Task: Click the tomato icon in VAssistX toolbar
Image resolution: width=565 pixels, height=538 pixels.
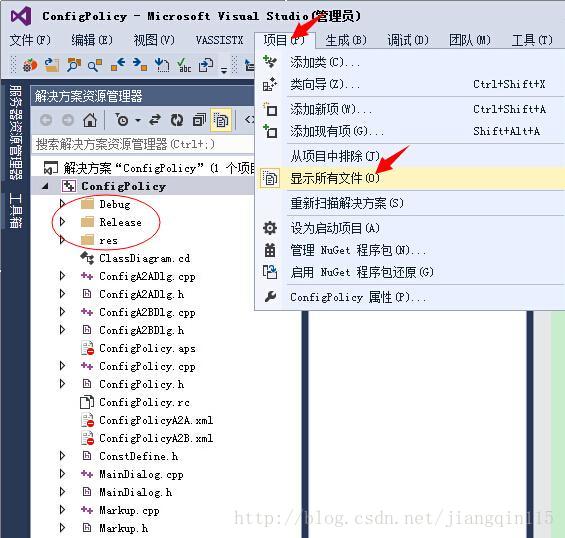Action: [30, 65]
